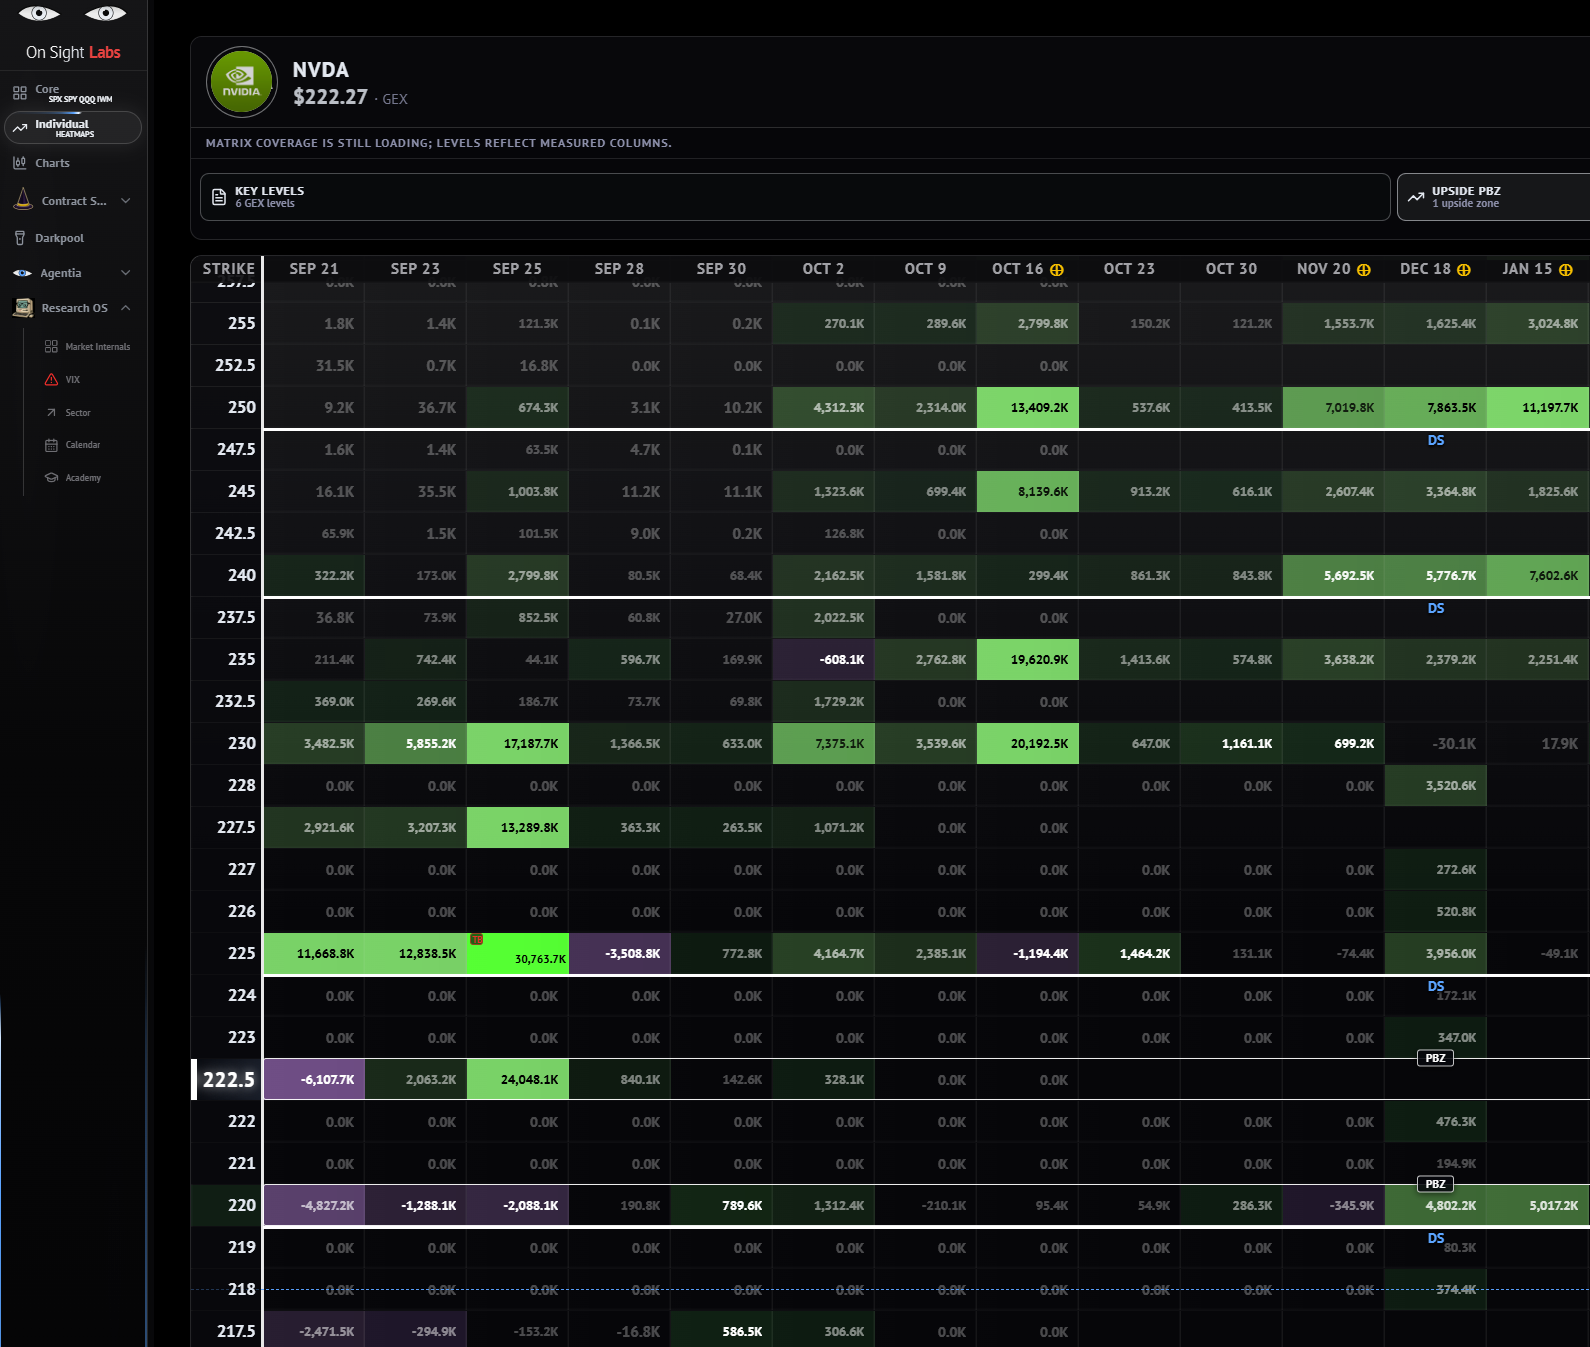The width and height of the screenshot is (1590, 1347).
Task: Click the plus marker beside DEC 18
Action: pyautogui.click(x=1464, y=270)
